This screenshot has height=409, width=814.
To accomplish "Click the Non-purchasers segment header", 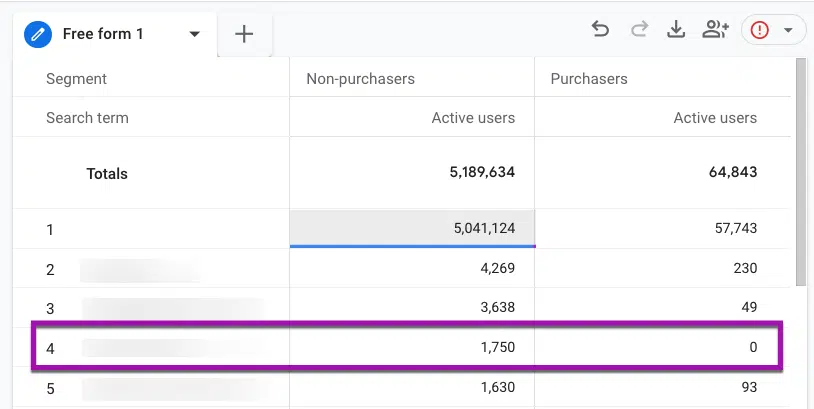I will click(360, 79).
